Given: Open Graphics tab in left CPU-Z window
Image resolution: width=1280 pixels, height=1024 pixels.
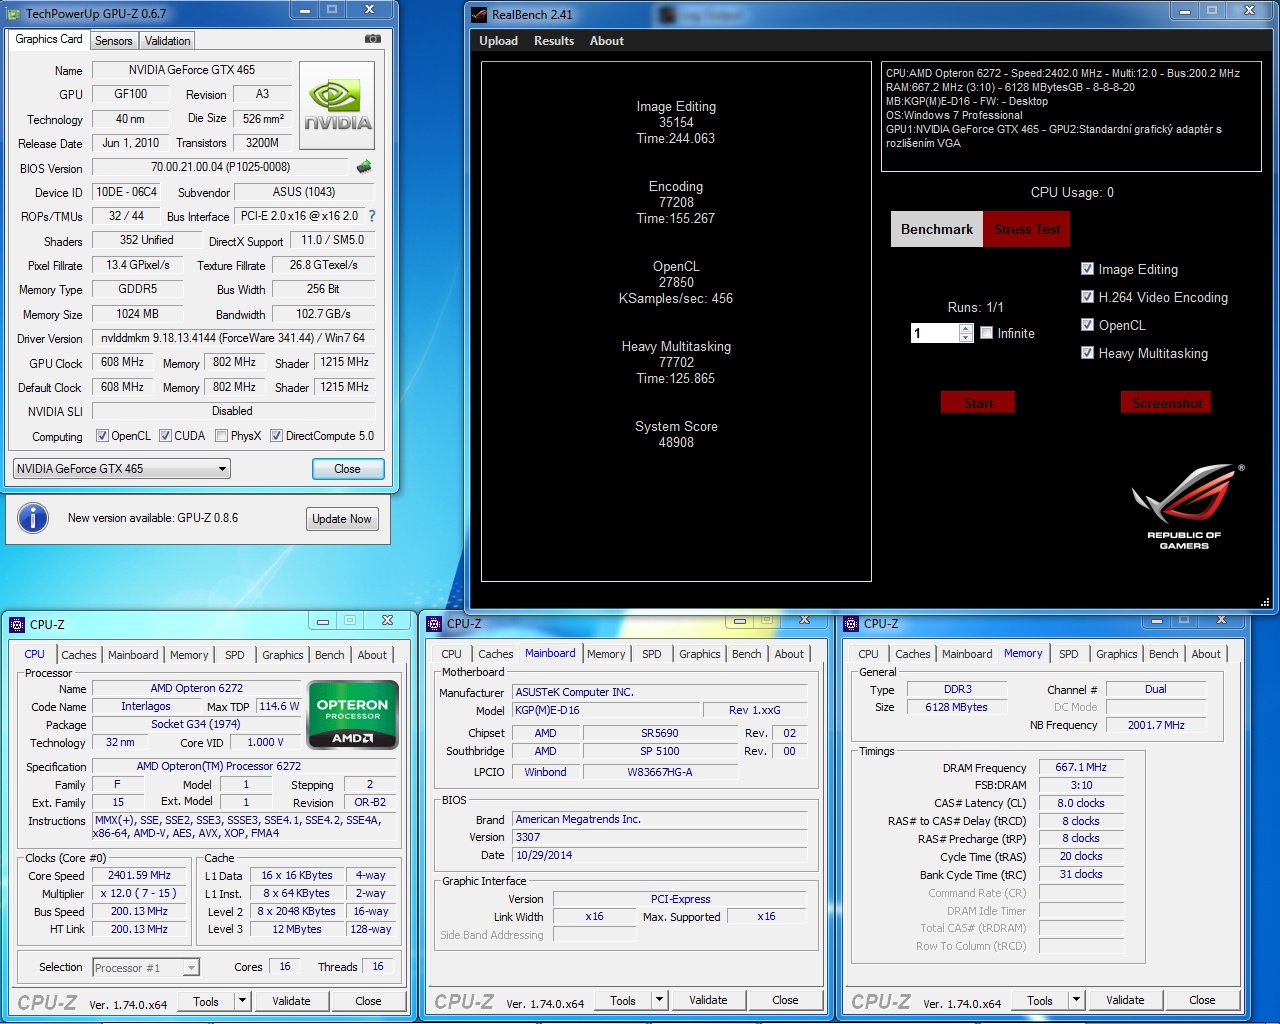Looking at the screenshot, I should [x=283, y=655].
